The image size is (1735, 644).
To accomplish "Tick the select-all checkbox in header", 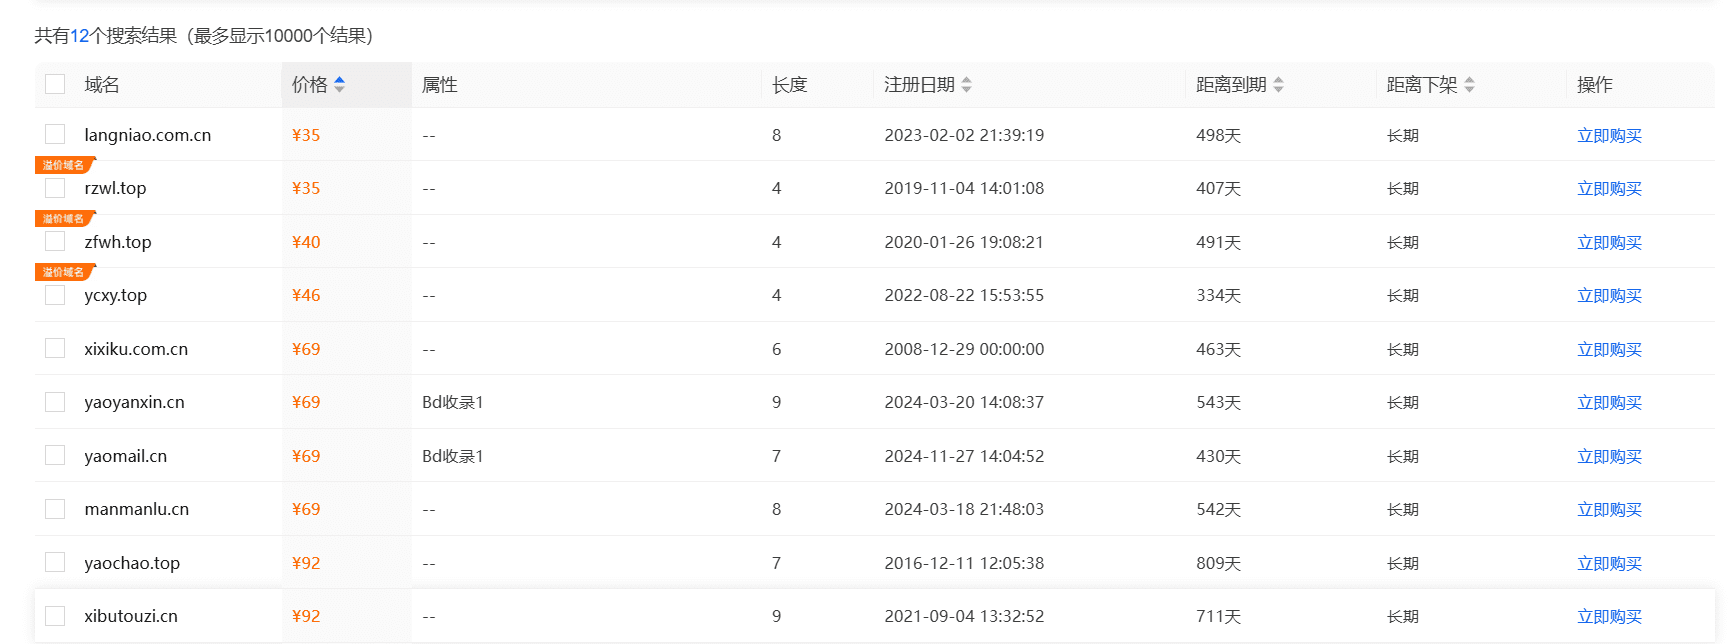I will [55, 84].
